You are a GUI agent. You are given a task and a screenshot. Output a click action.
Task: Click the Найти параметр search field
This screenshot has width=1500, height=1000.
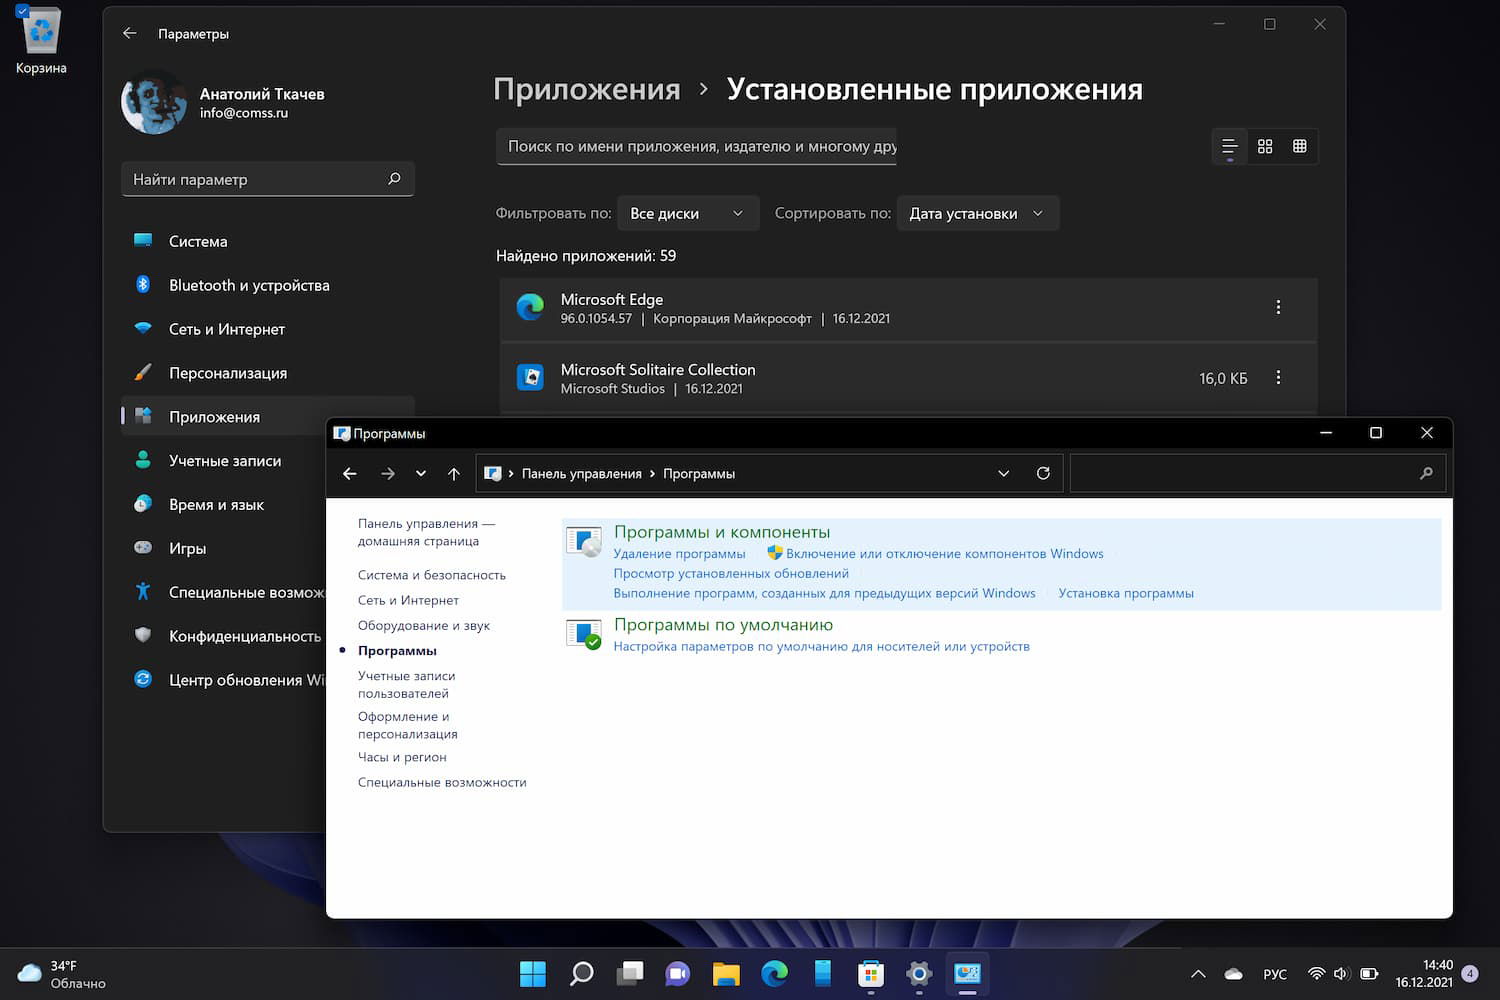coord(267,179)
